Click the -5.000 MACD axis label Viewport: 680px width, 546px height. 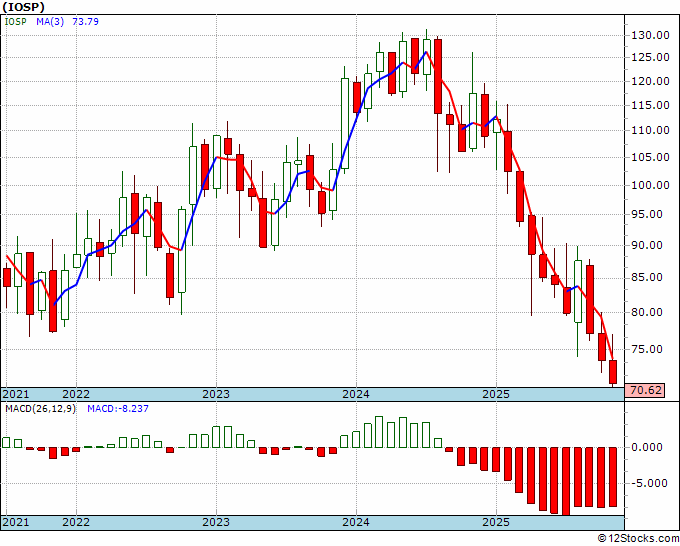click(650, 483)
